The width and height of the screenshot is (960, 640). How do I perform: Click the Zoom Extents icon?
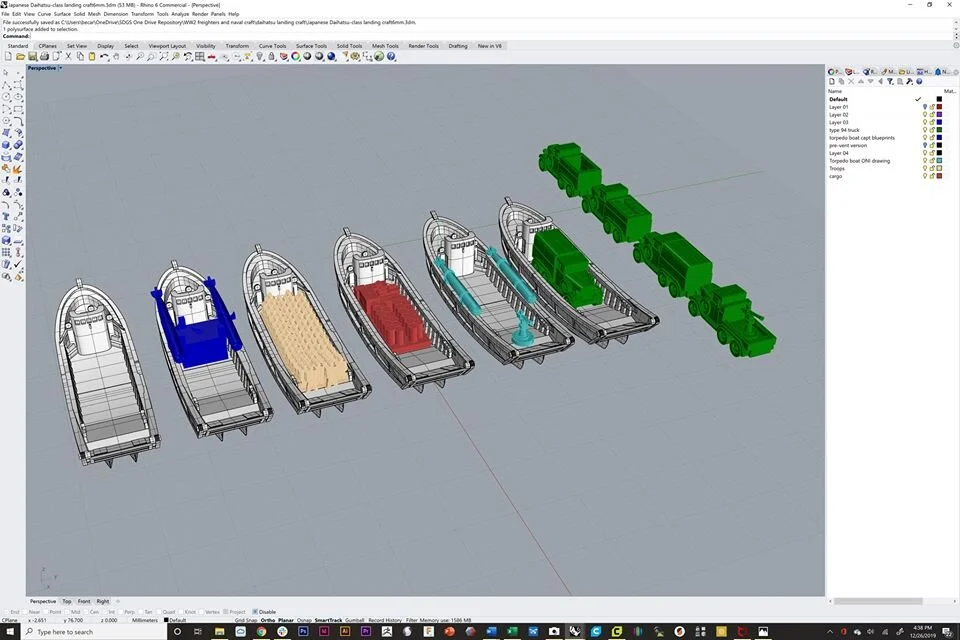[163, 56]
